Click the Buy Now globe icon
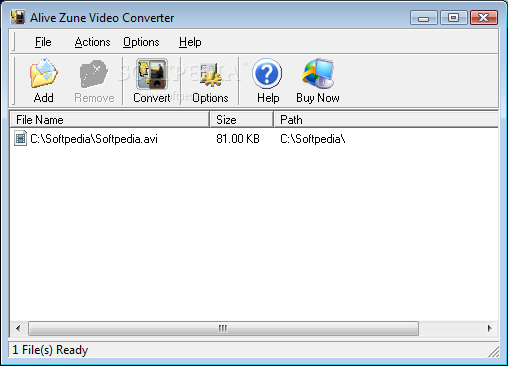Screen dimensions: 508x366 tap(318, 73)
